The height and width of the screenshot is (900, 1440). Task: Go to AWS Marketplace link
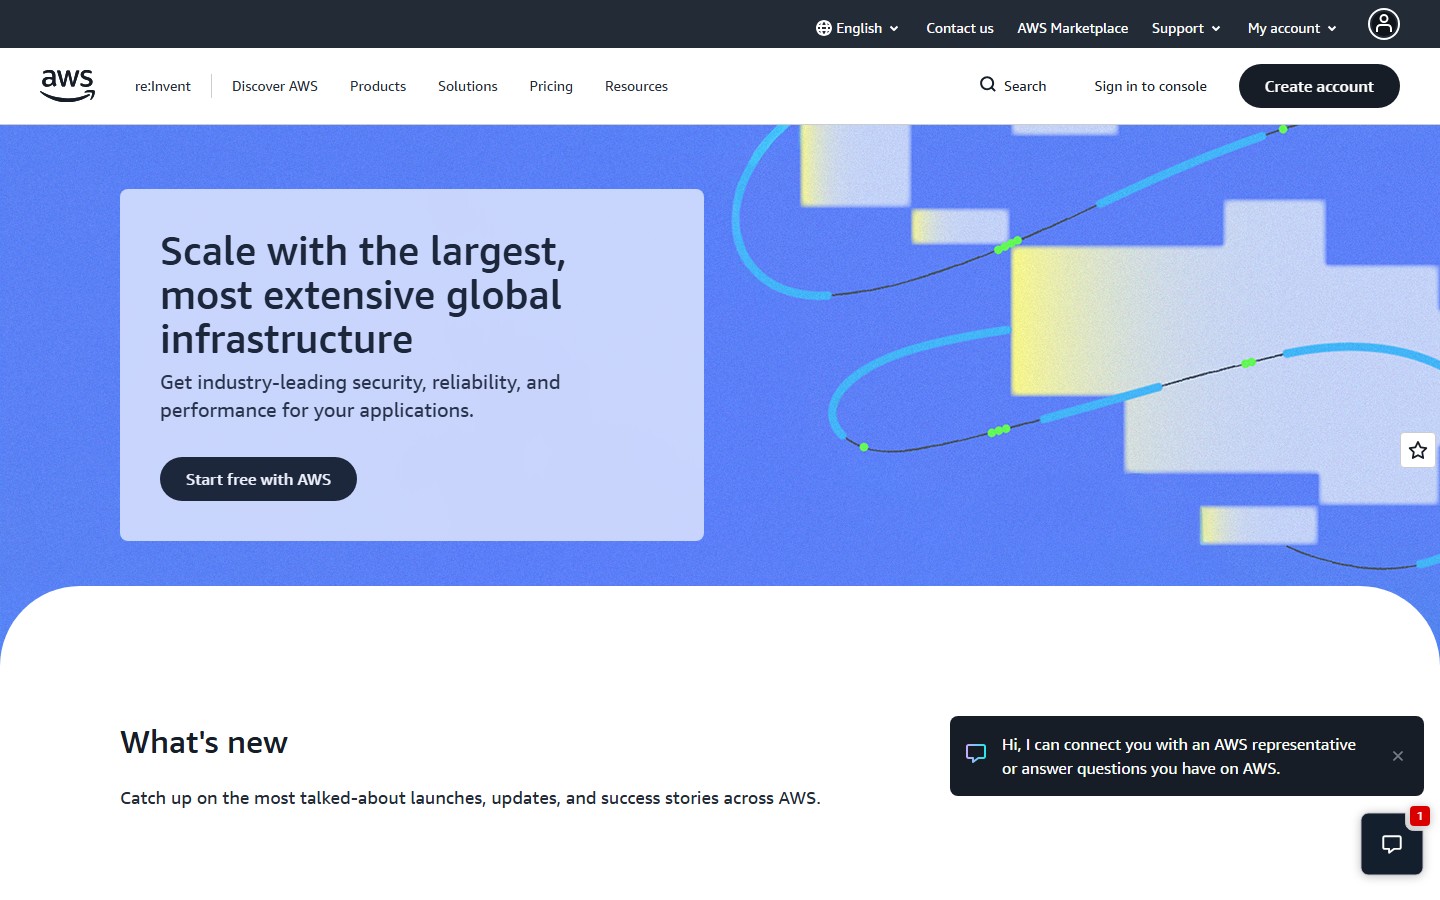[1073, 28]
